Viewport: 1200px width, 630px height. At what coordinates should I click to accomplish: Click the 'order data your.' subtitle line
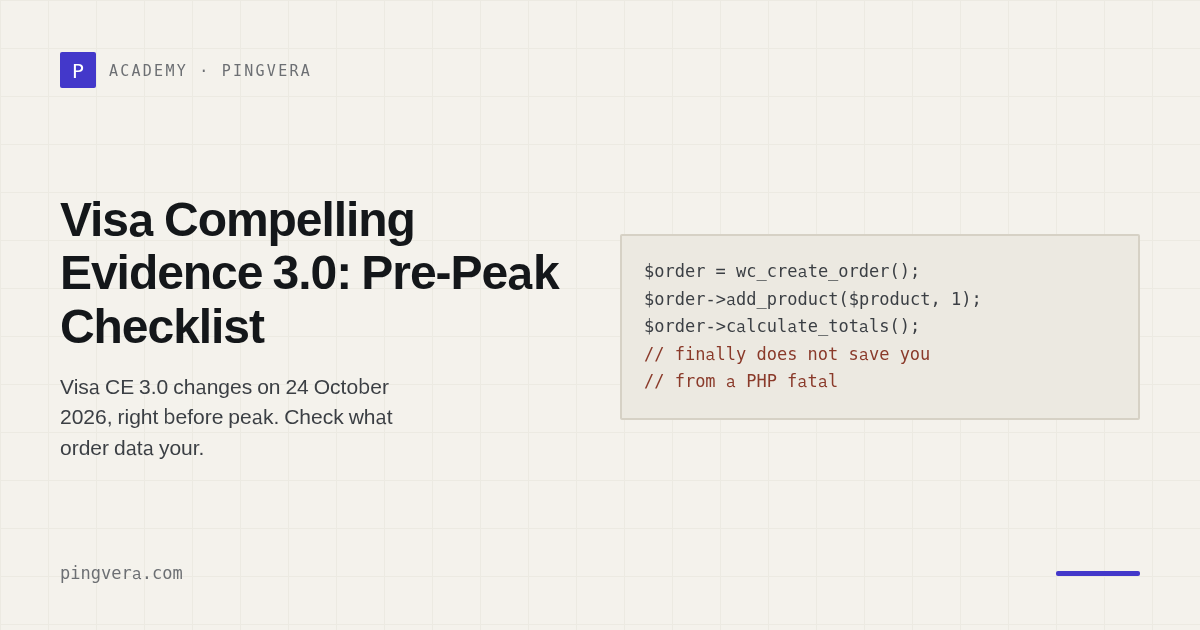click(132, 448)
